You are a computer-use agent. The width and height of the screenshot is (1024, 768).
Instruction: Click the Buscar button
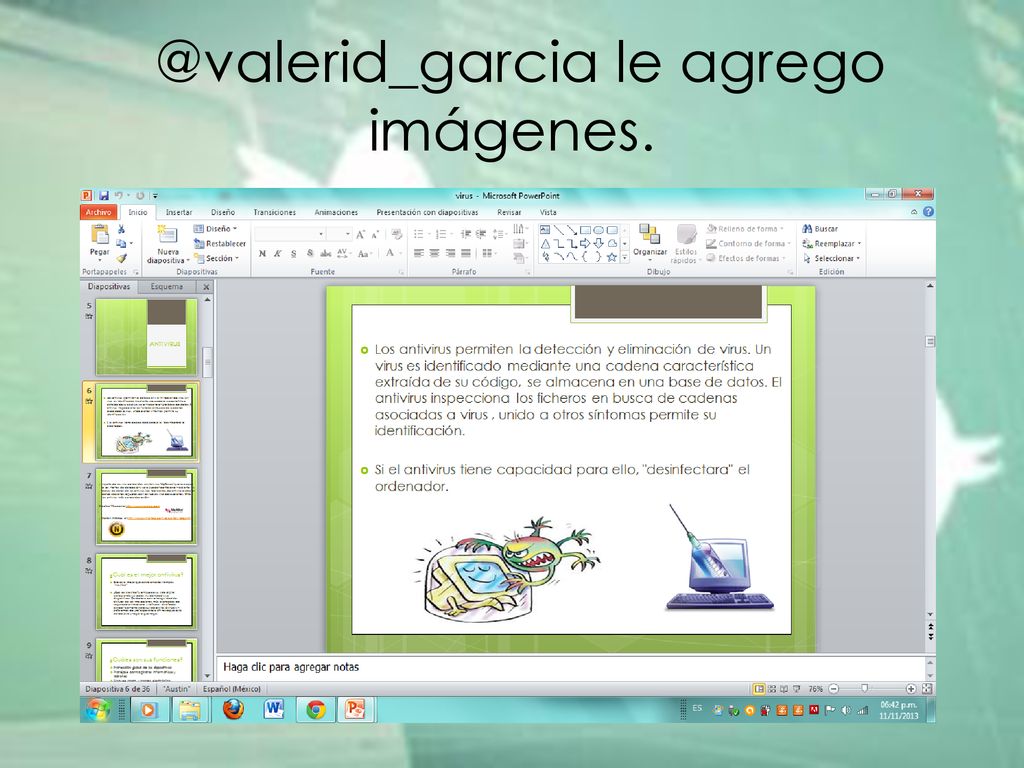[x=820, y=229]
